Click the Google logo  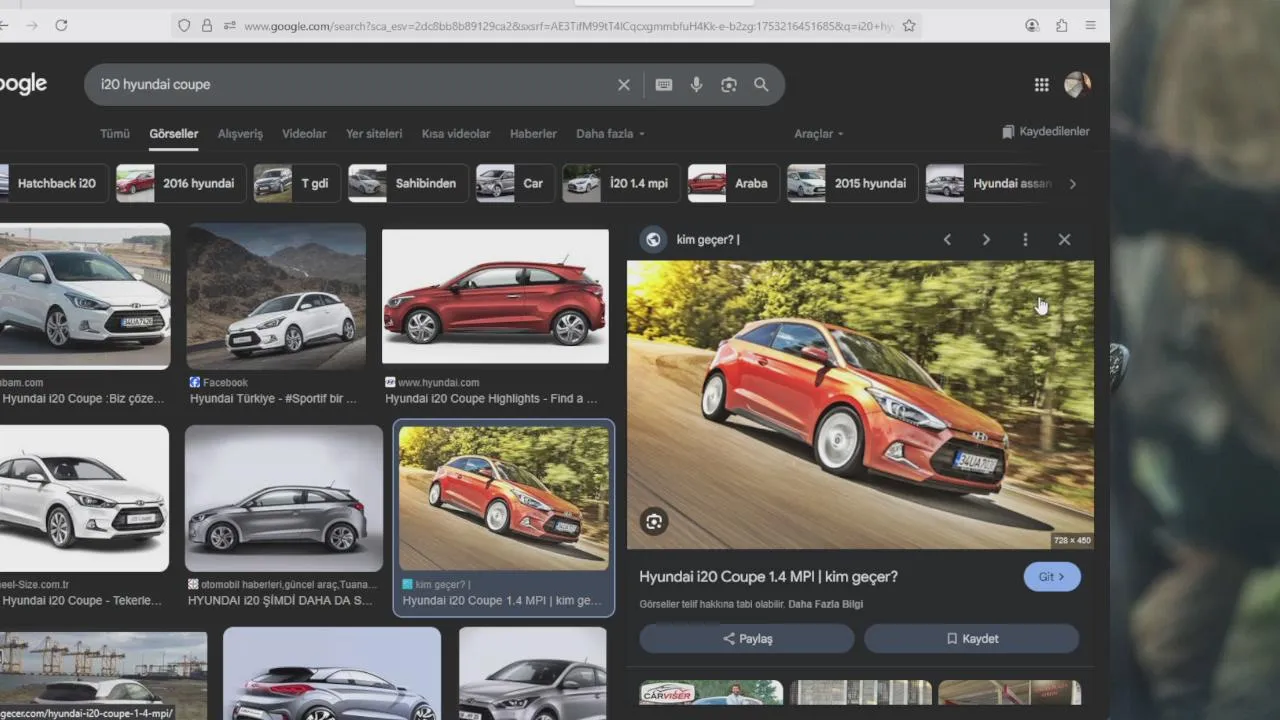(x=24, y=84)
